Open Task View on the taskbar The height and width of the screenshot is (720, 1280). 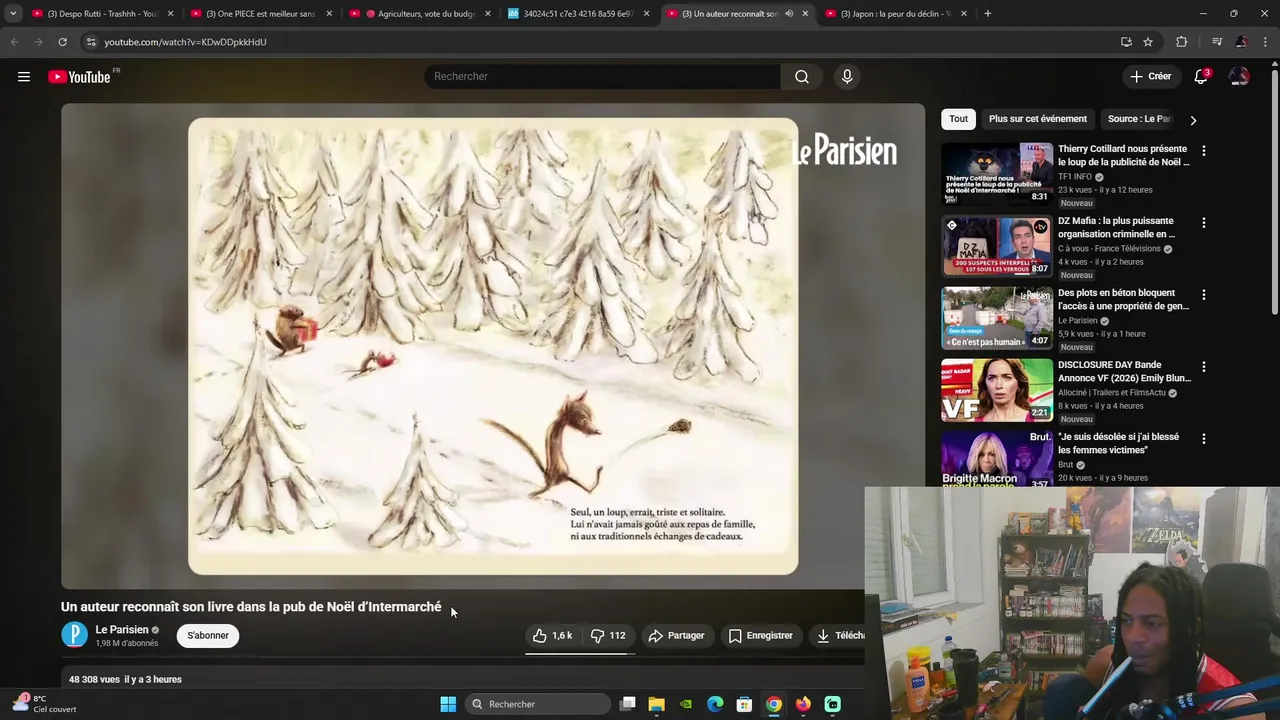tap(628, 704)
